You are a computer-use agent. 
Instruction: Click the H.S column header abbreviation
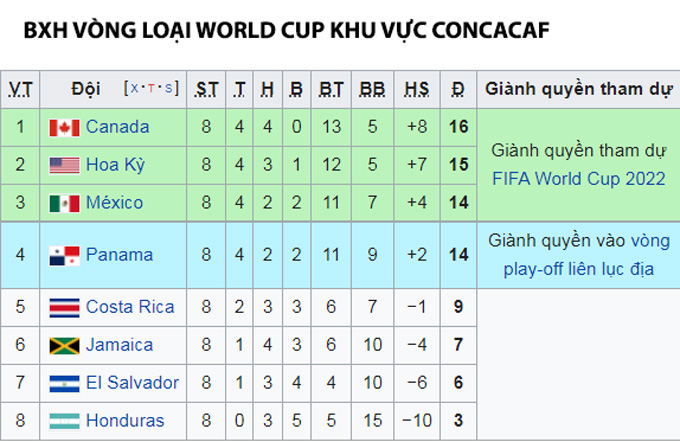point(416,89)
